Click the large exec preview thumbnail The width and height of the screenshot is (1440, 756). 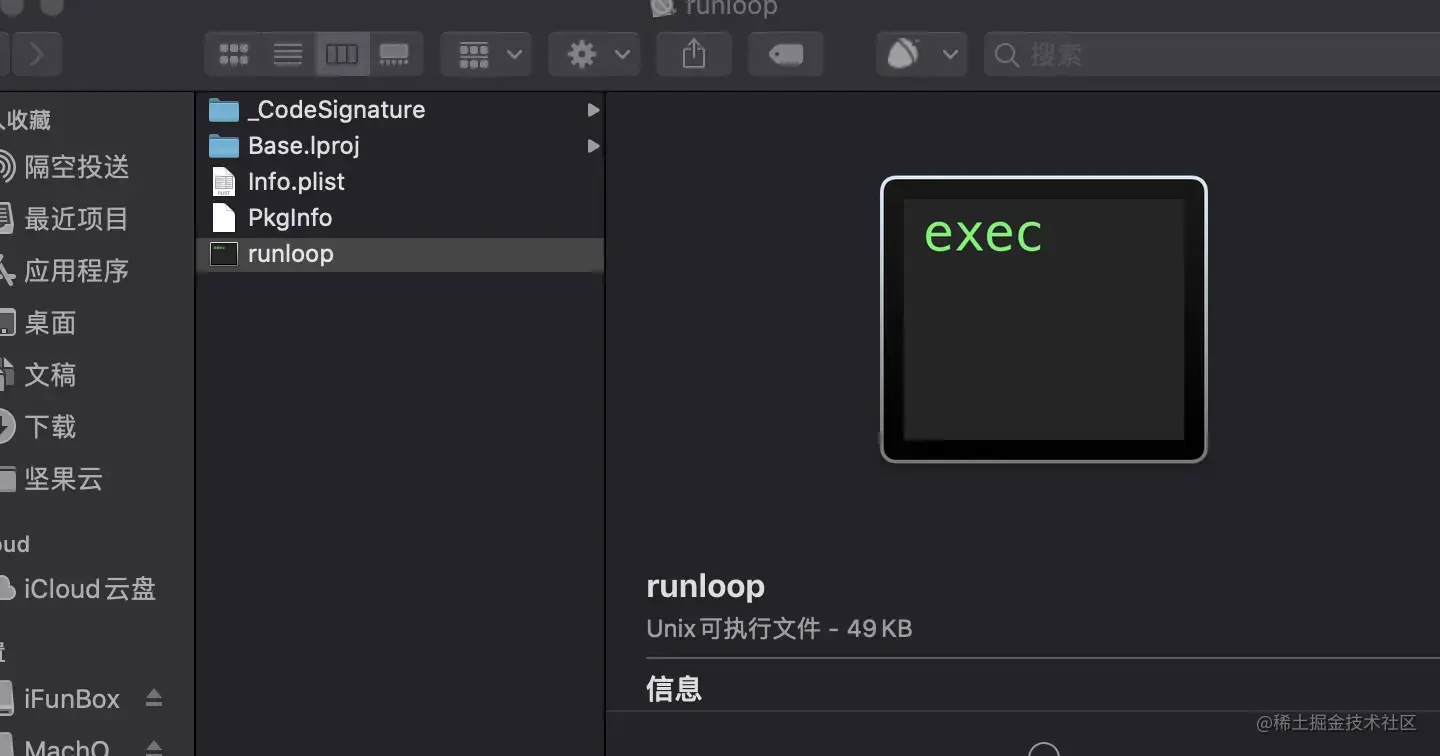tap(1044, 319)
